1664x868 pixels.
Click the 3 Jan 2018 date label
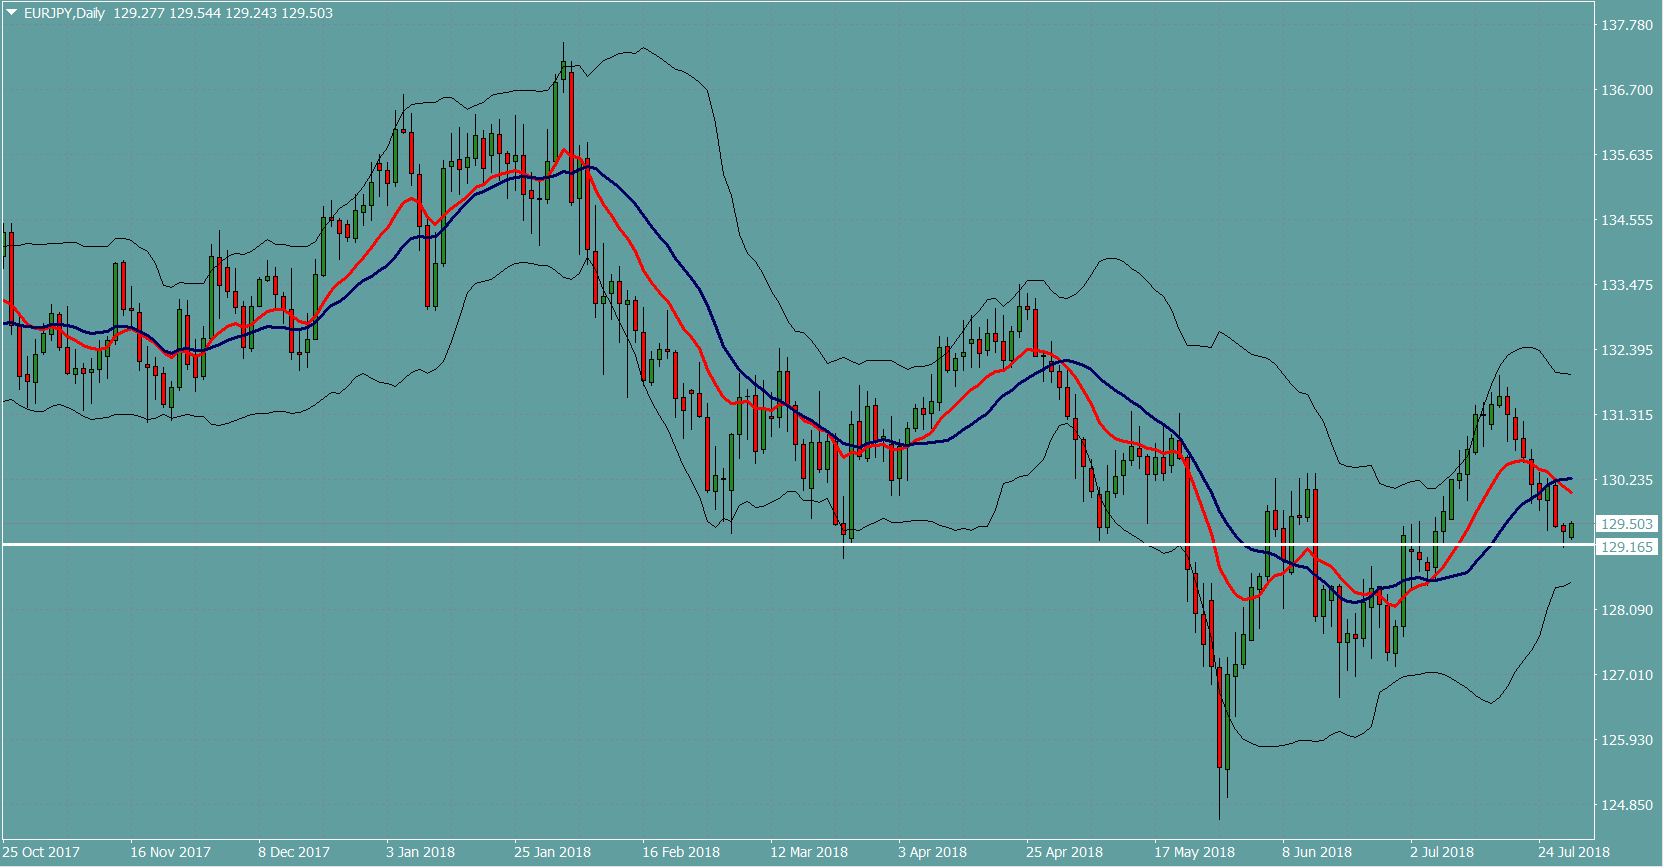pos(420,852)
